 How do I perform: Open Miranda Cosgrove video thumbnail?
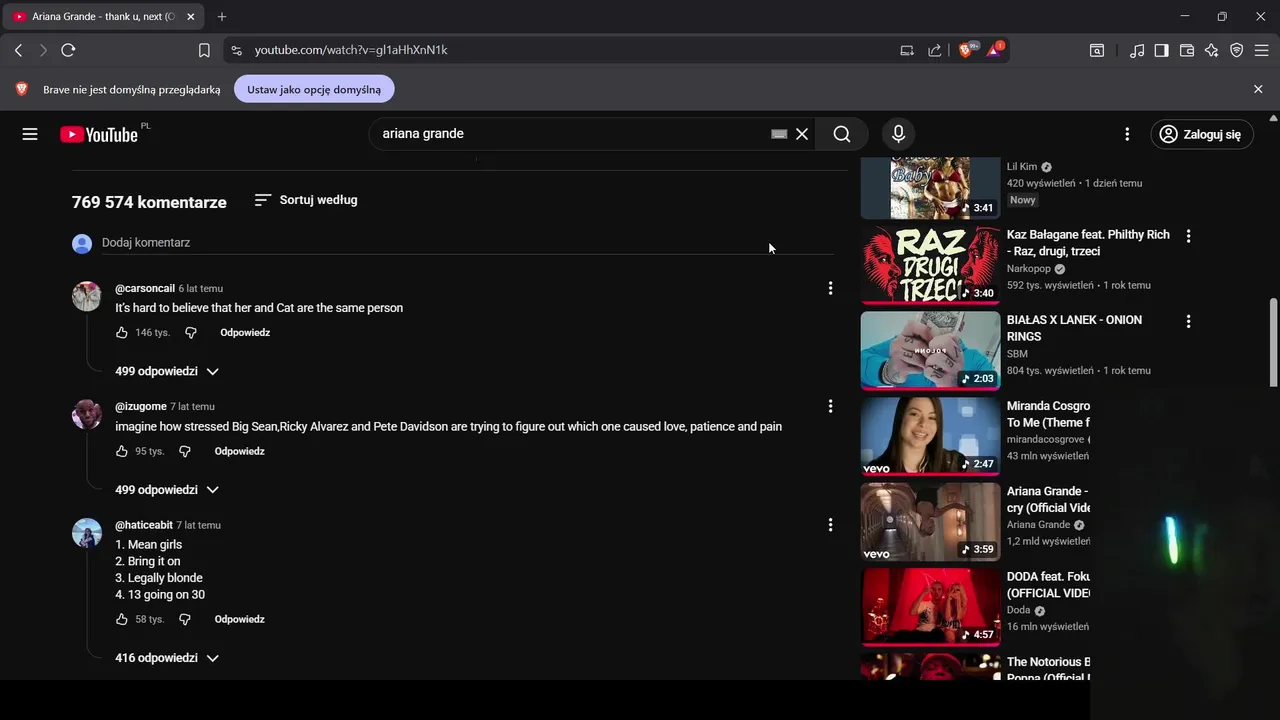pyautogui.click(x=930, y=436)
